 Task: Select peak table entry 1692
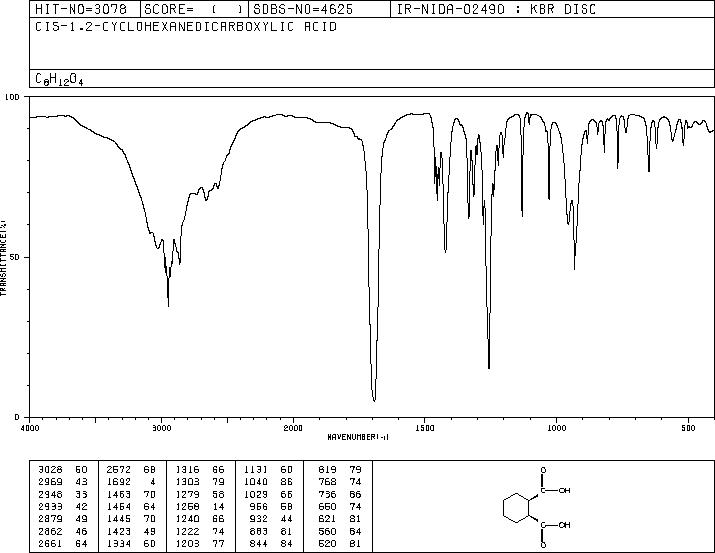[119, 482]
